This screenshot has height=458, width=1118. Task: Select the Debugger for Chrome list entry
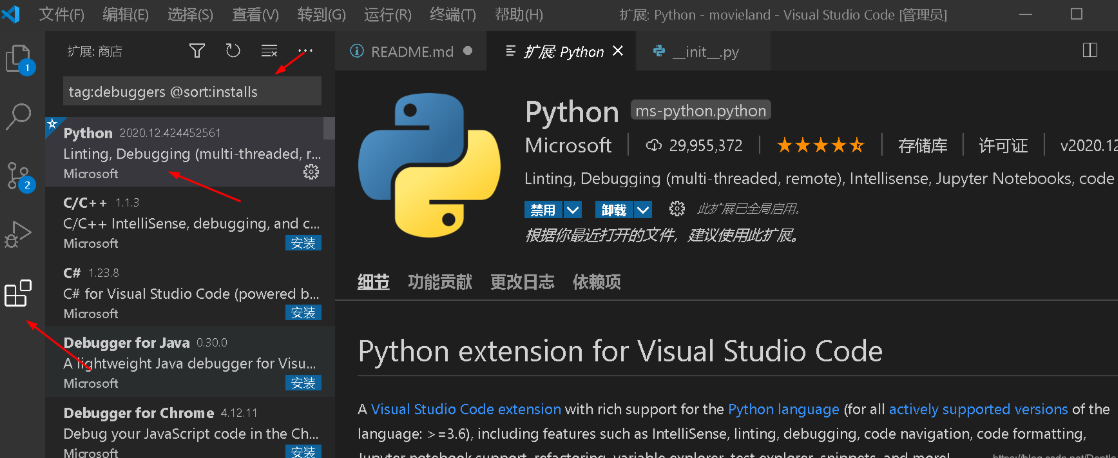(x=190, y=428)
